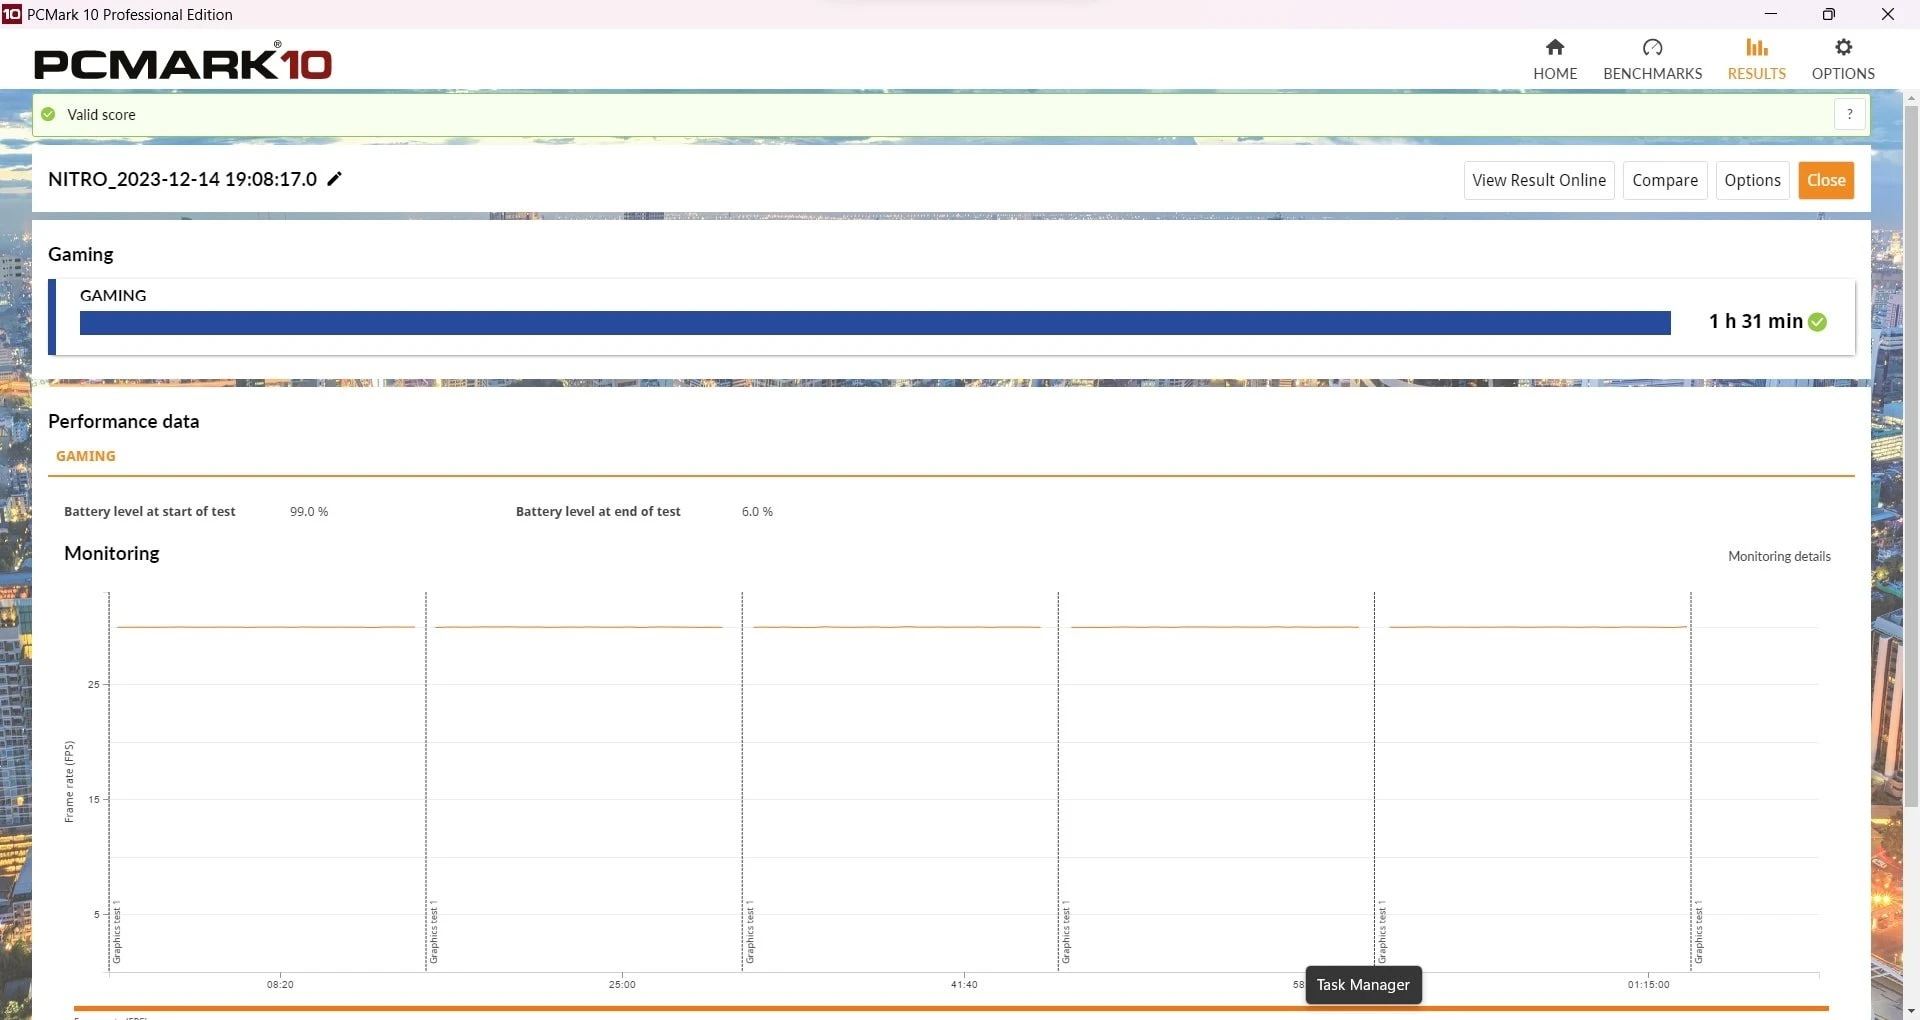
Task: Click the scrollbar down arrow
Action: 1911,1010
